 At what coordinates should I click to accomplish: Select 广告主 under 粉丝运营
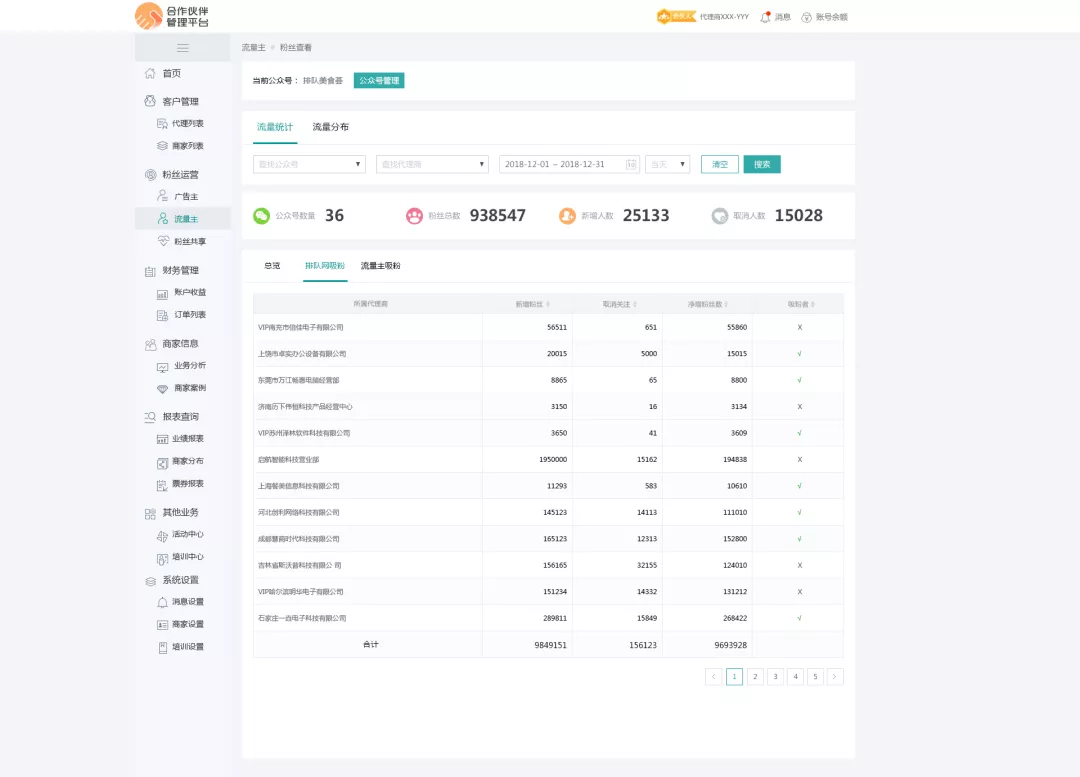(x=185, y=197)
